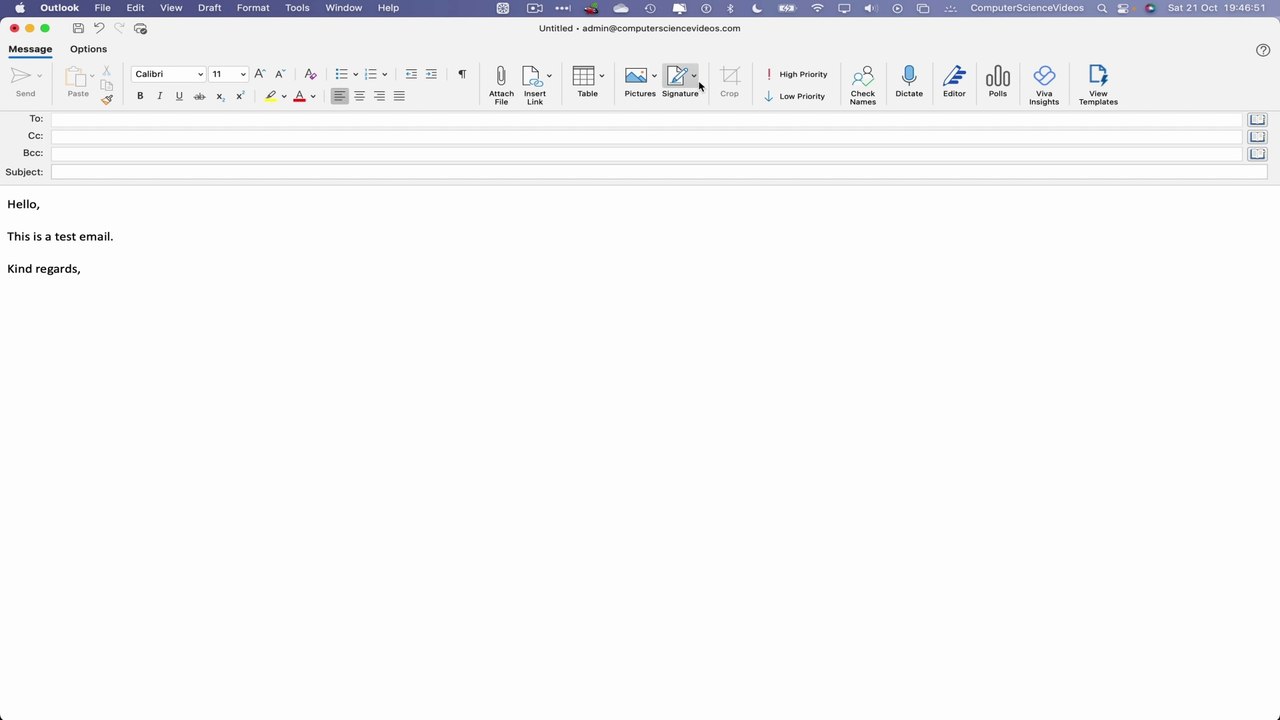Open address book beside the To field

(x=1257, y=119)
